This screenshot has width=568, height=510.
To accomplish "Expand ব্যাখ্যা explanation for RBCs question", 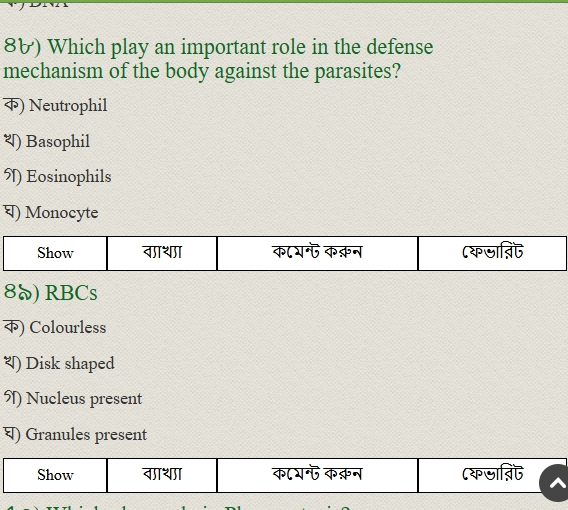I will 162,475.
